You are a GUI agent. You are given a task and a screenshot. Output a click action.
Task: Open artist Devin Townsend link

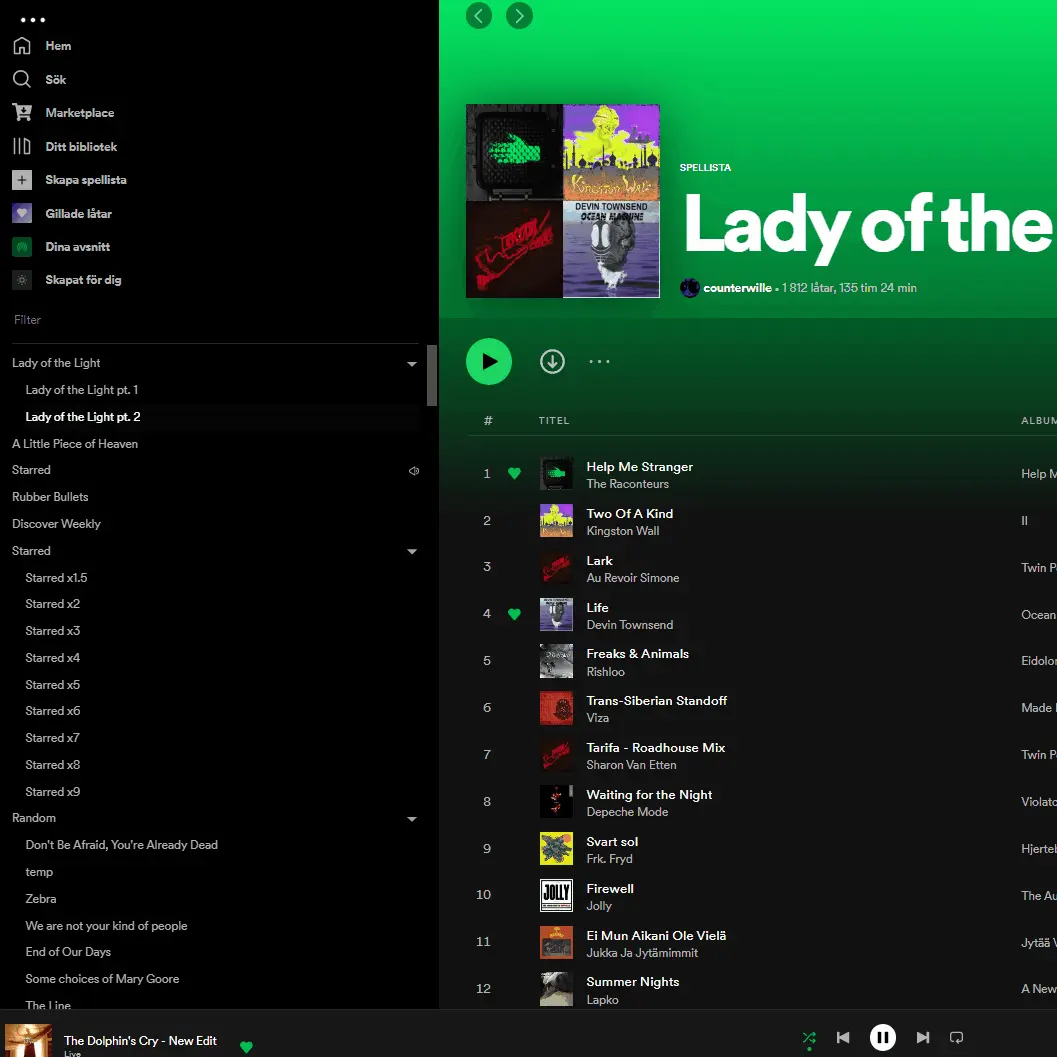[630, 625]
